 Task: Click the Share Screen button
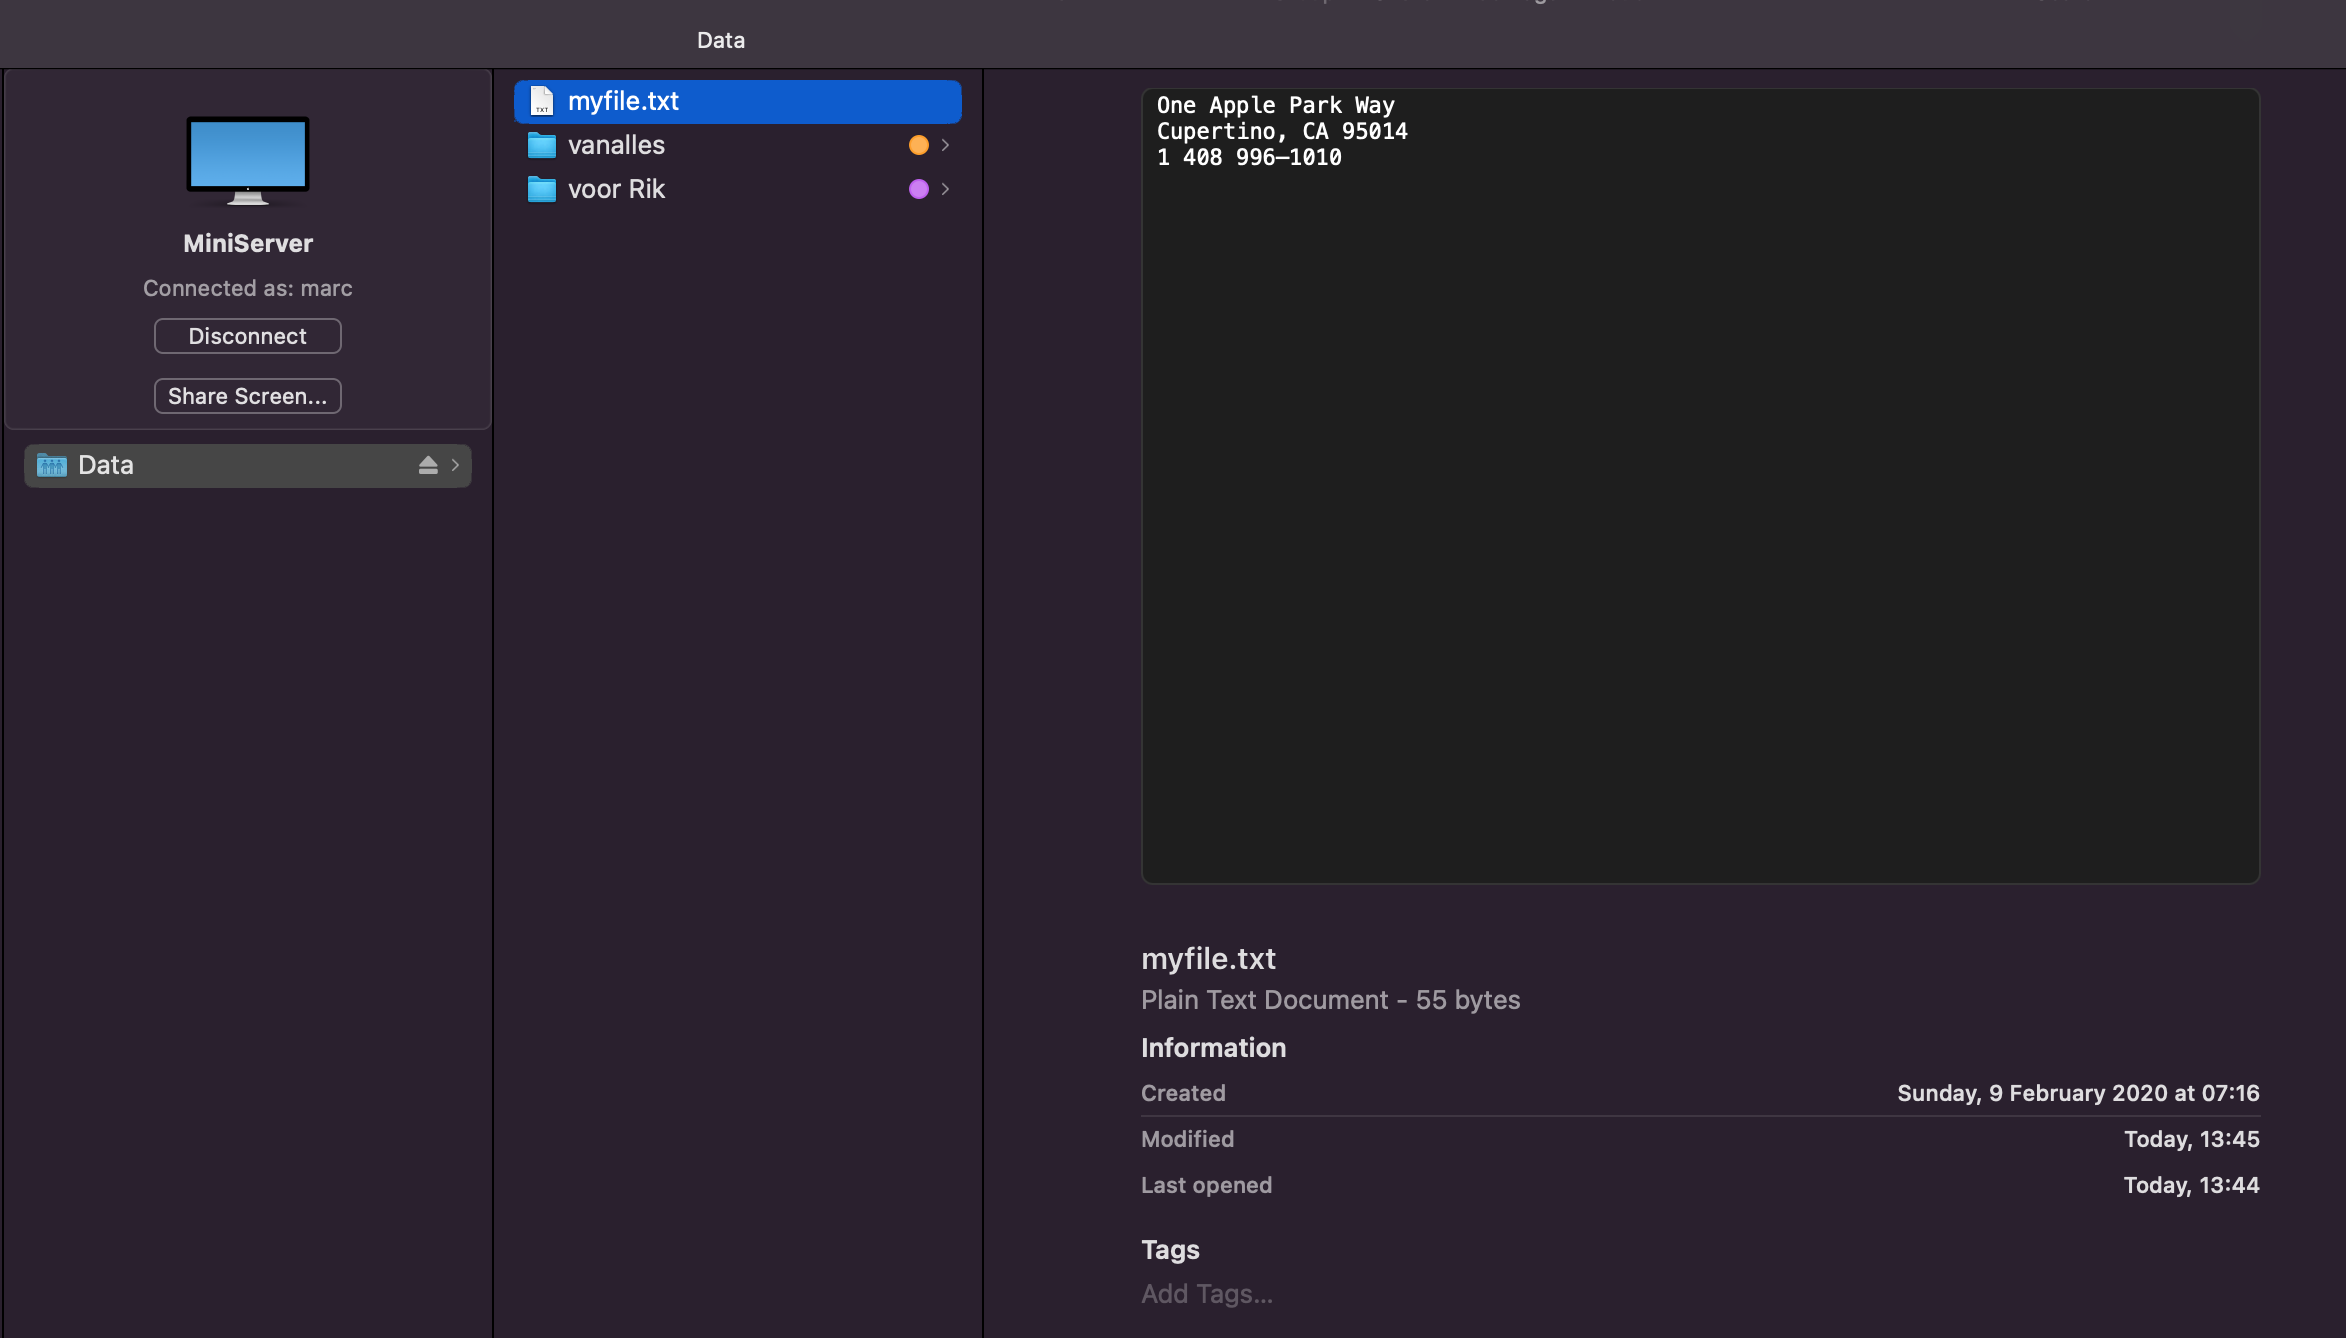247,396
